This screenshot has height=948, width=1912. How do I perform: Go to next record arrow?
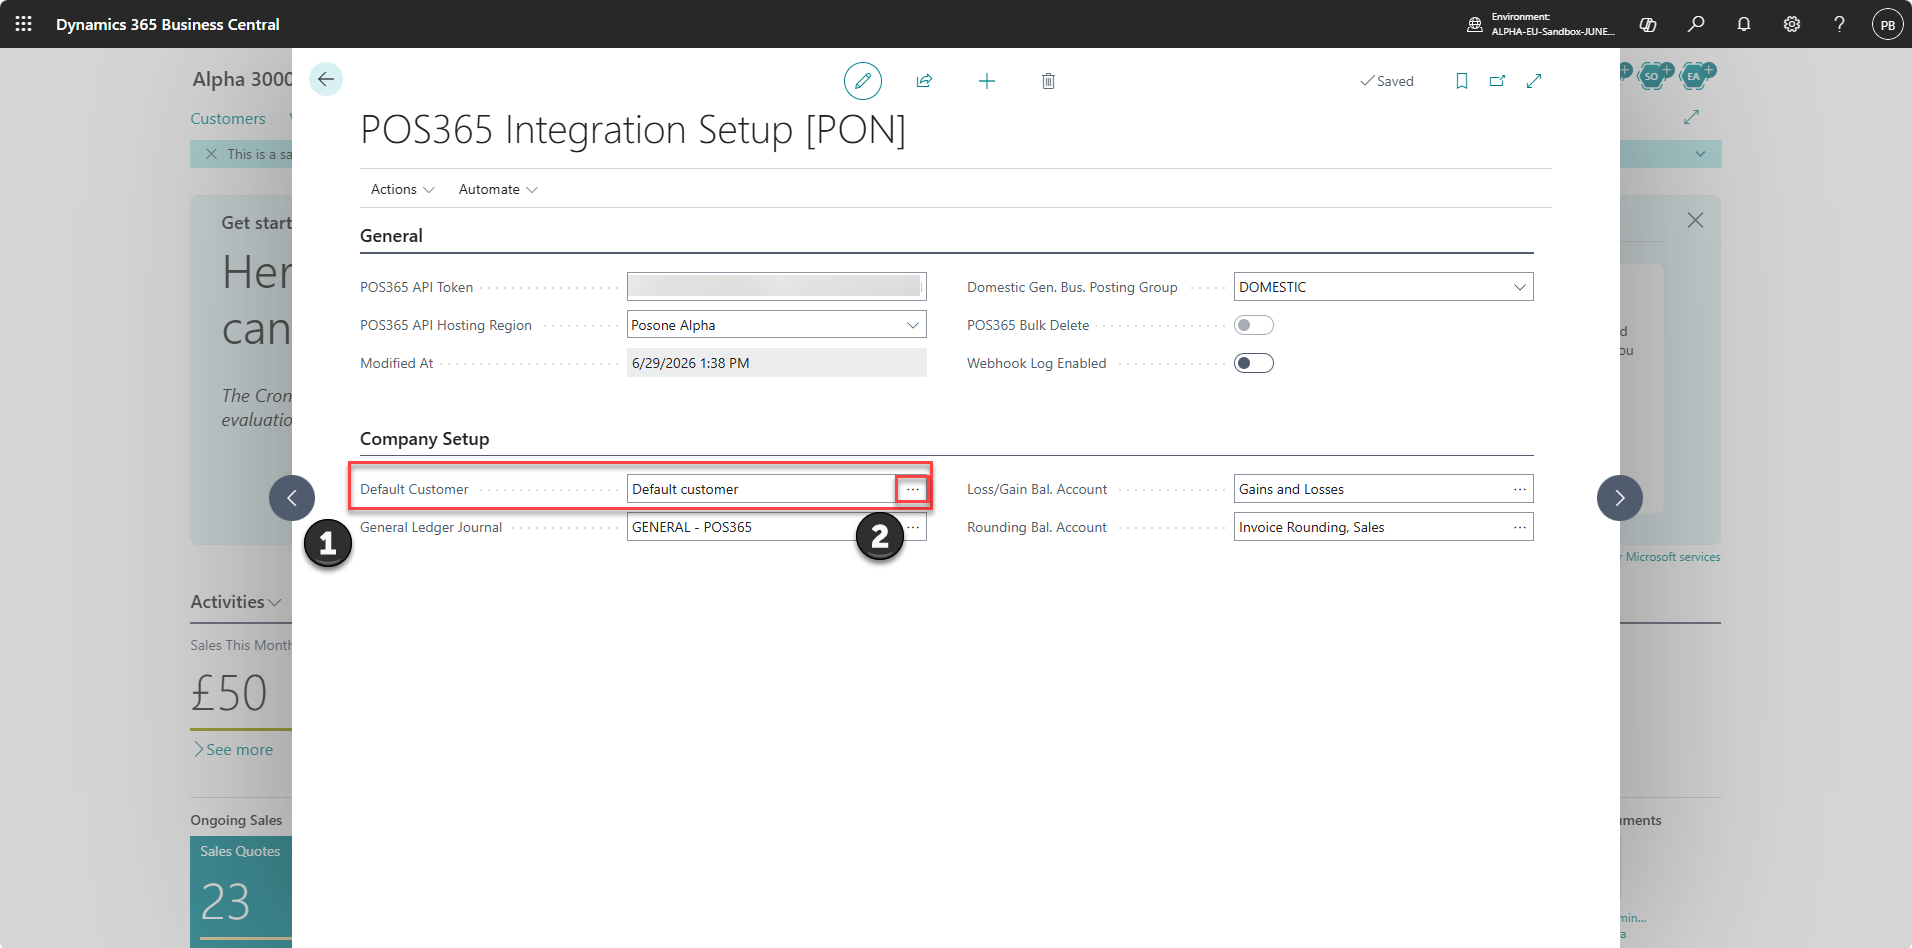[1620, 498]
